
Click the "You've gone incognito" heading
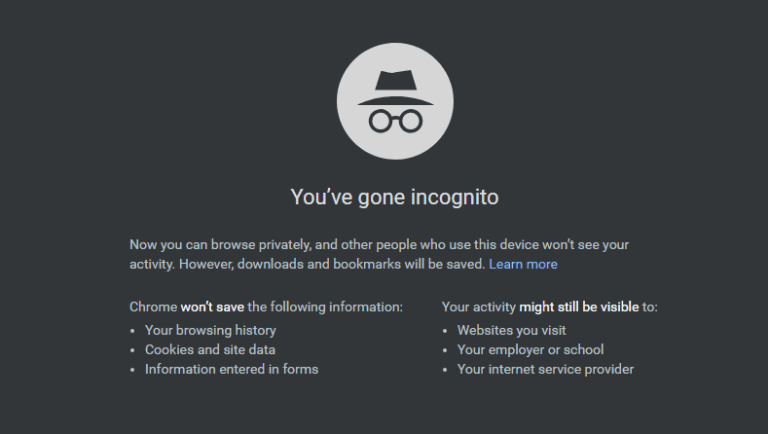click(395, 197)
